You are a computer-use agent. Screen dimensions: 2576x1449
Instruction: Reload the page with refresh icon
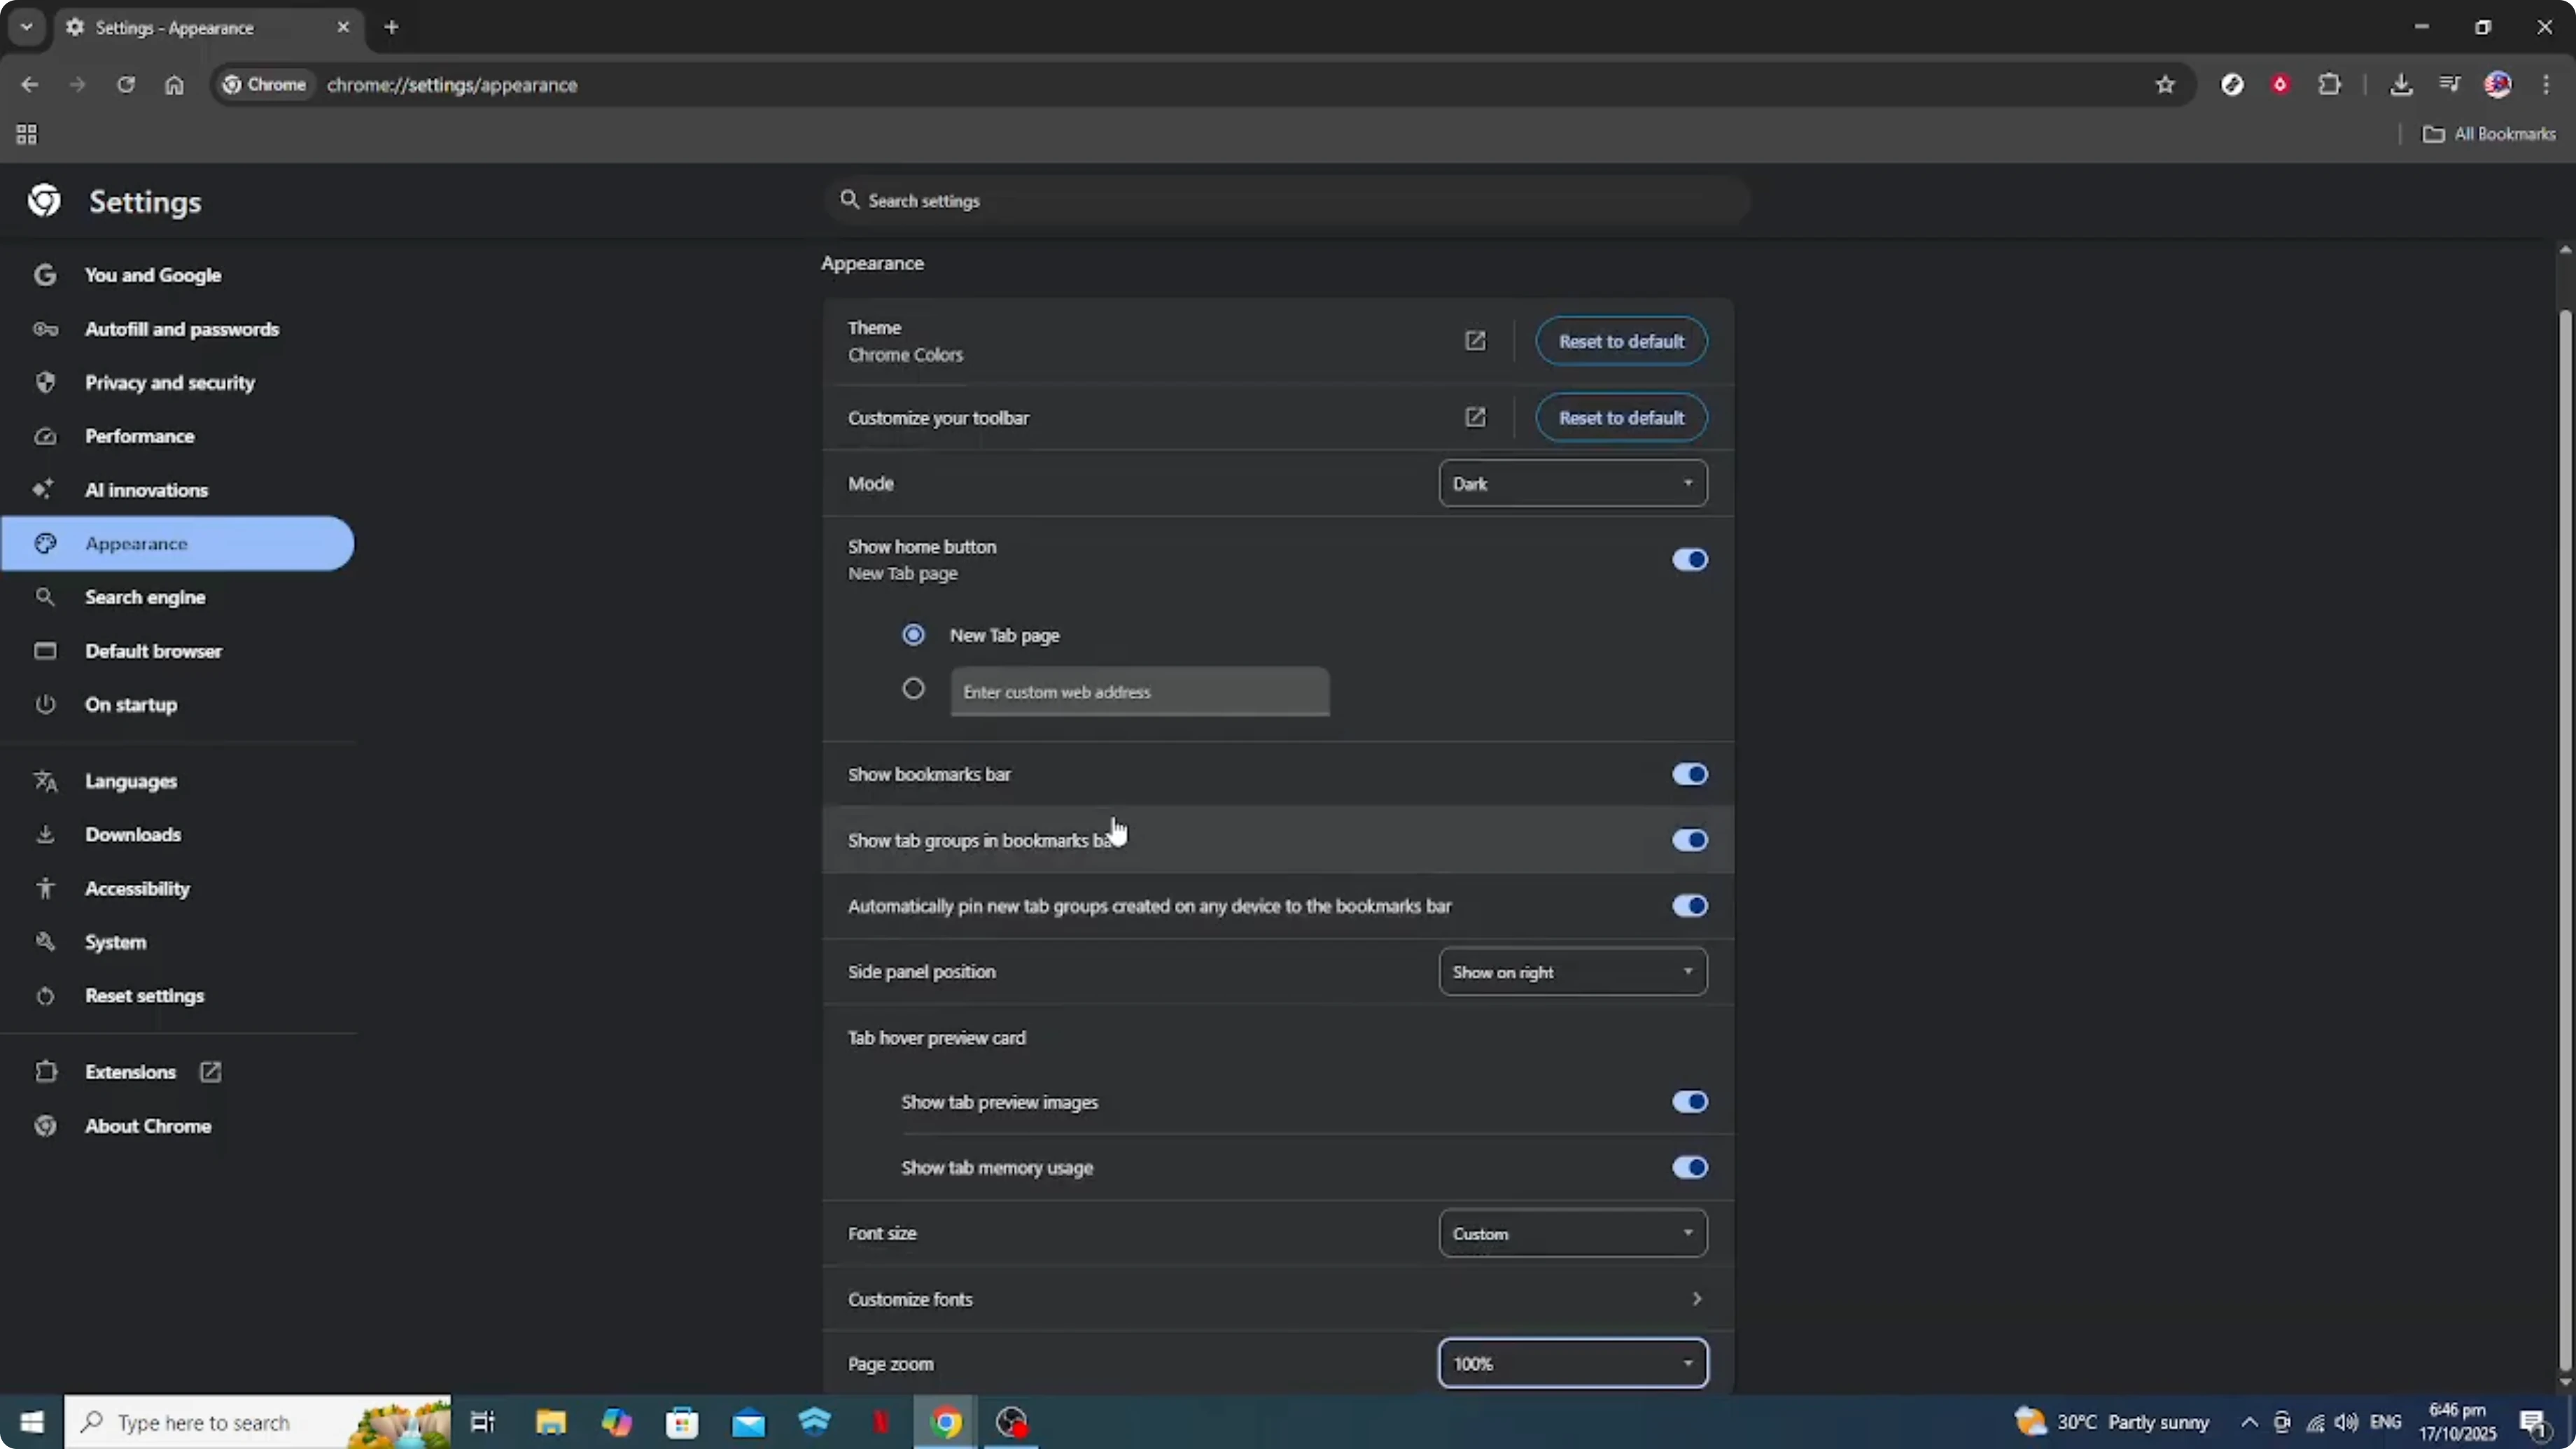(x=125, y=85)
